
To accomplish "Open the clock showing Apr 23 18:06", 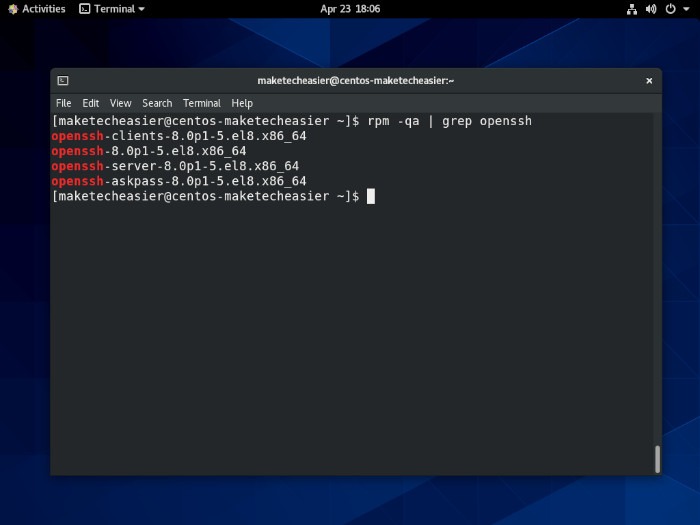I will tap(350, 9).
